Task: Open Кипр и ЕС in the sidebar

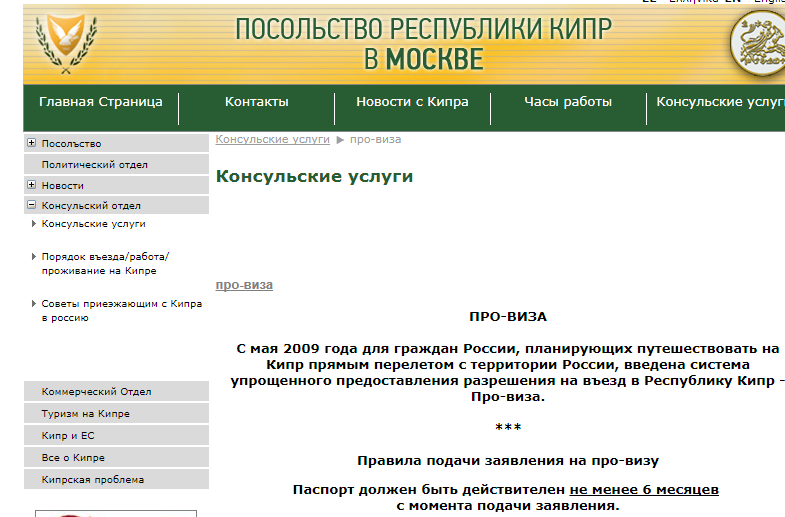Action: click(x=116, y=435)
